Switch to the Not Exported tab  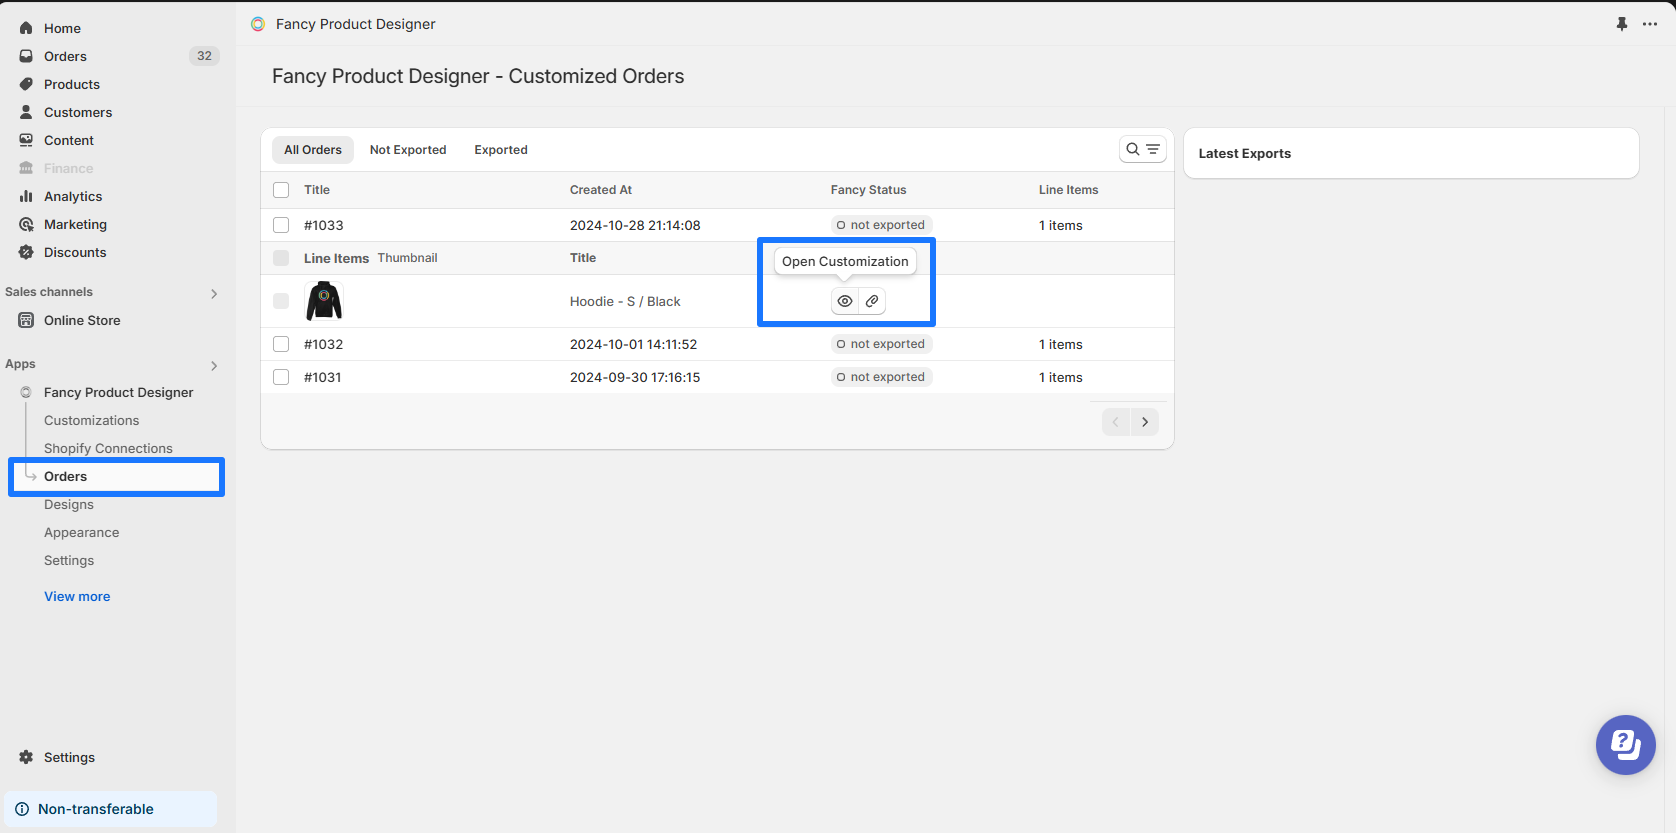(x=408, y=150)
